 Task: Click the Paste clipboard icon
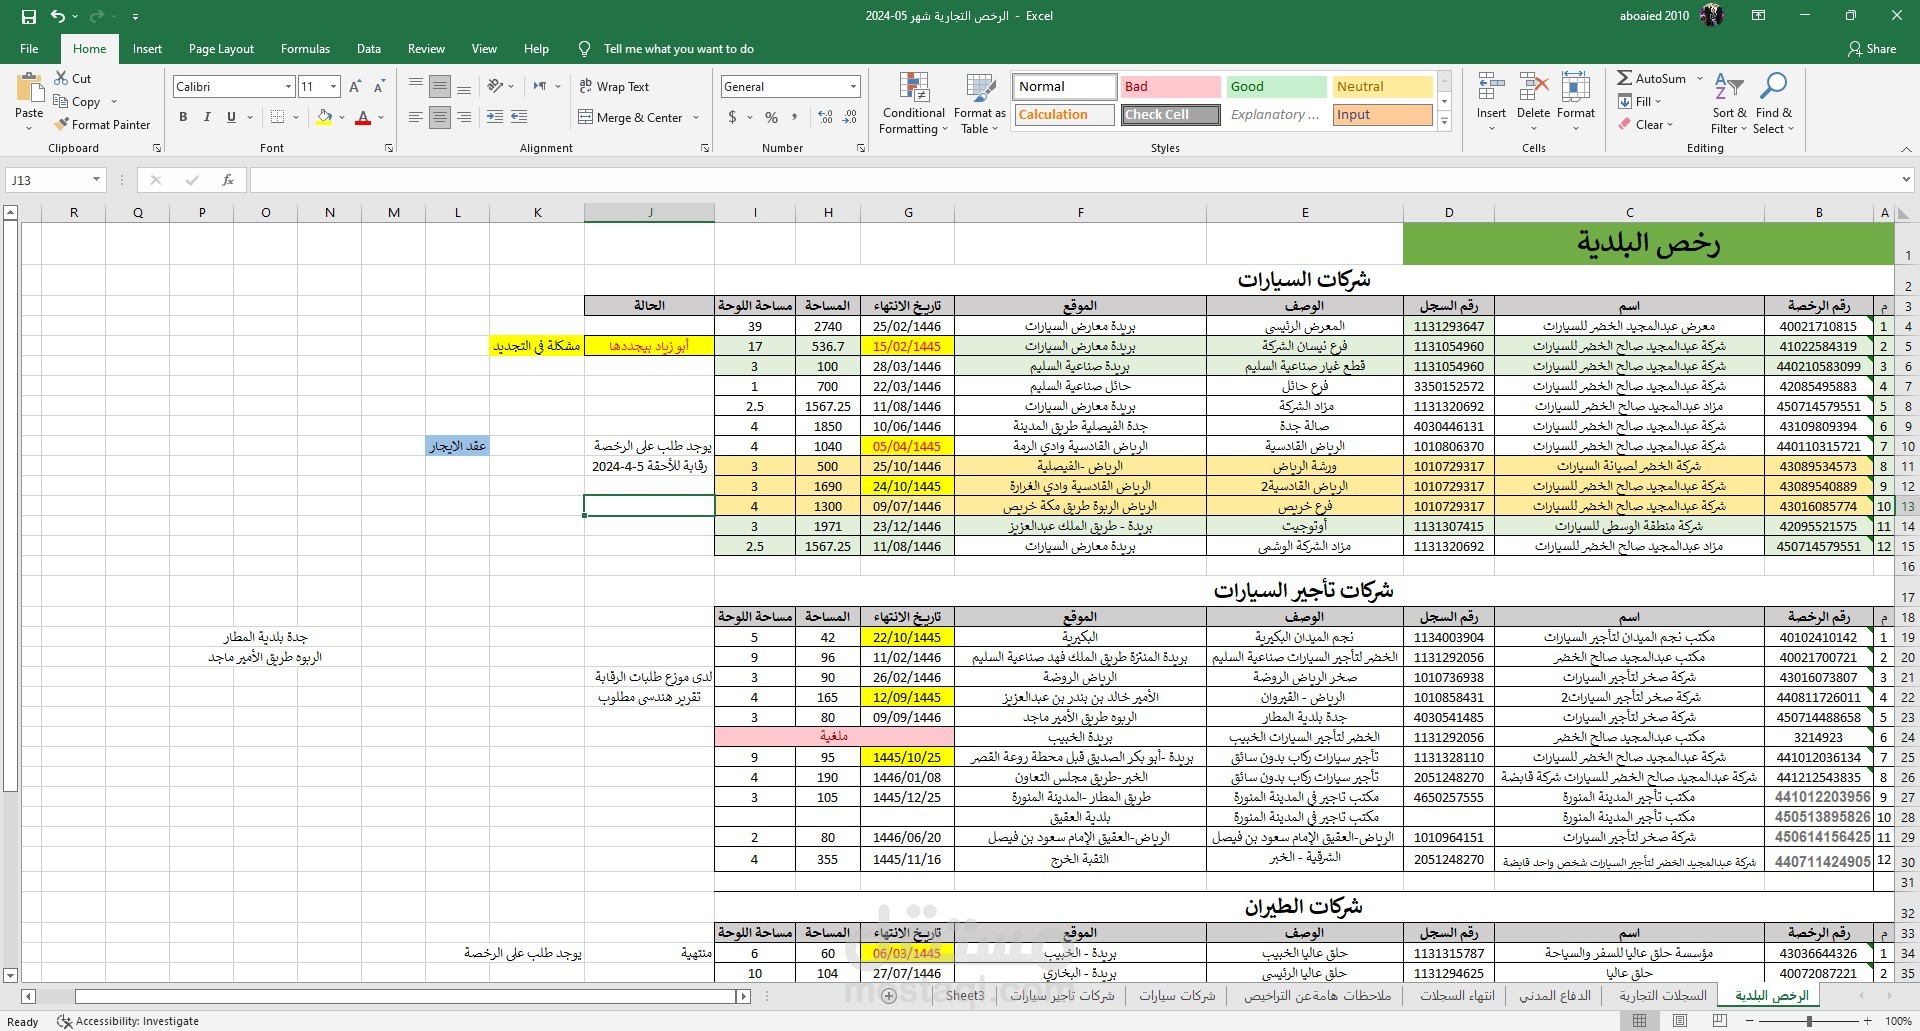click(29, 88)
